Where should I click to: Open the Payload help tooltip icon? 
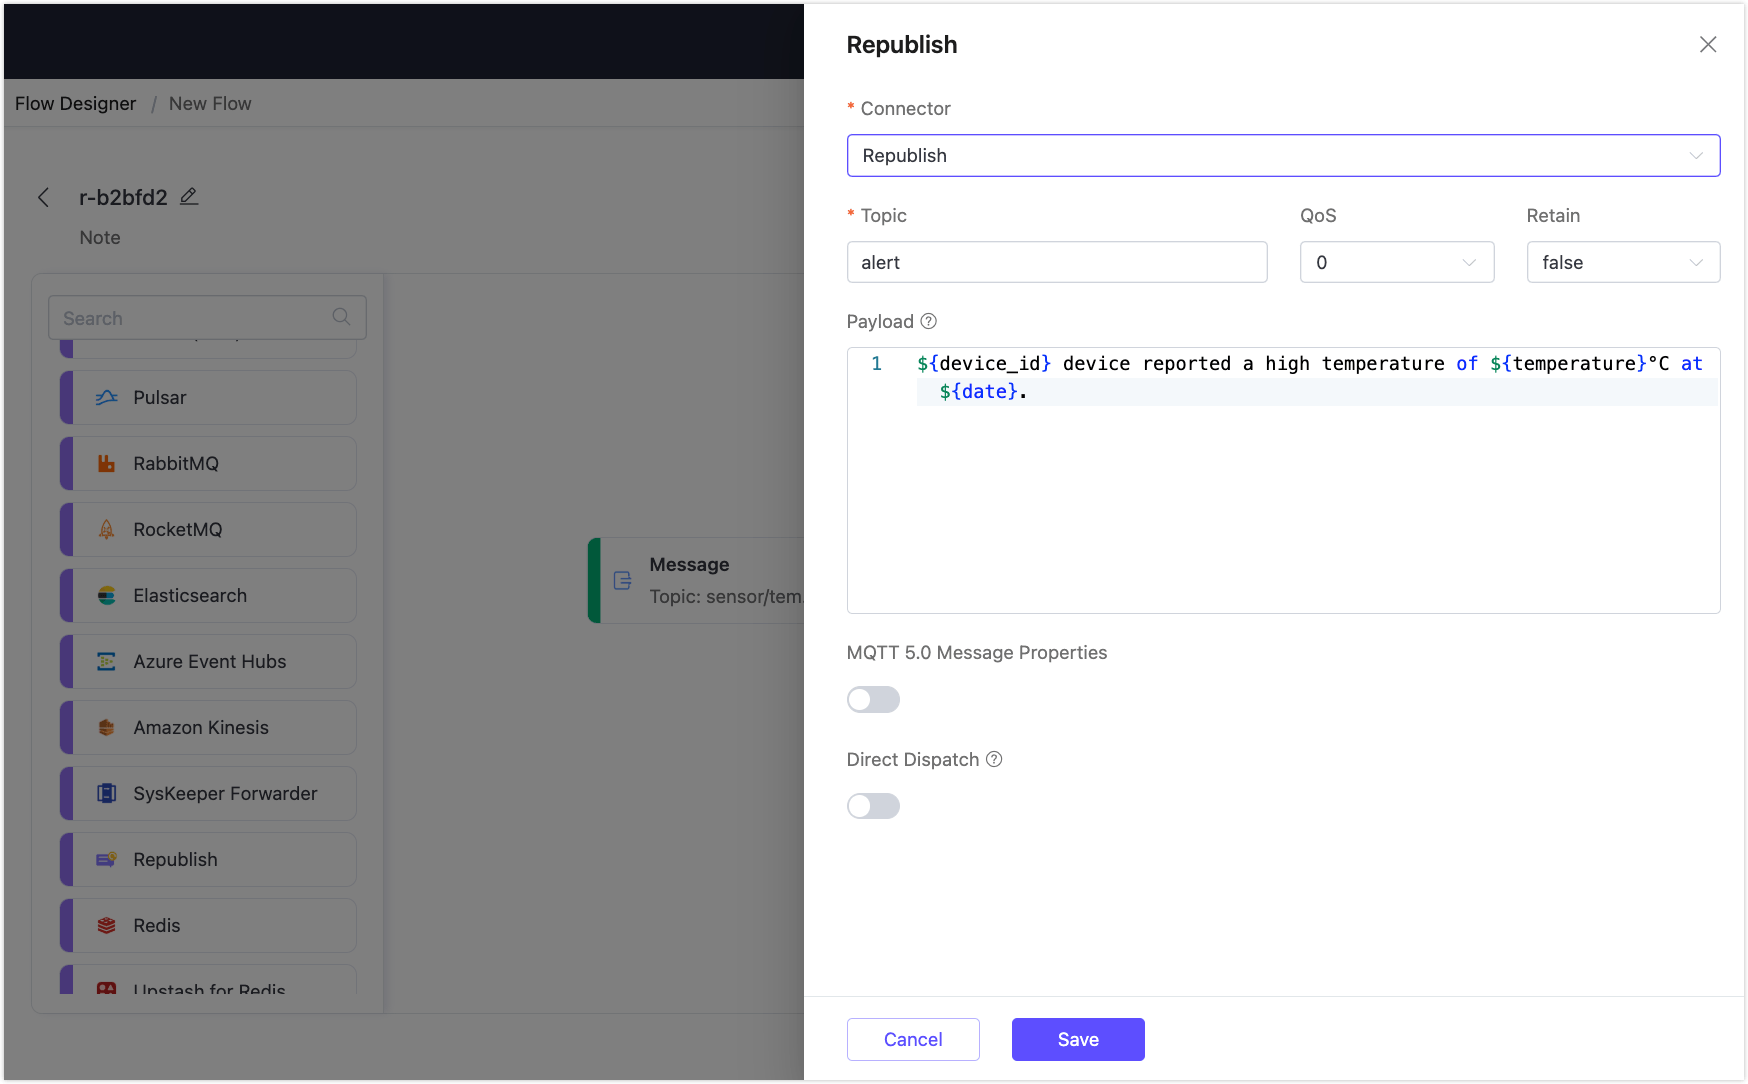click(927, 321)
